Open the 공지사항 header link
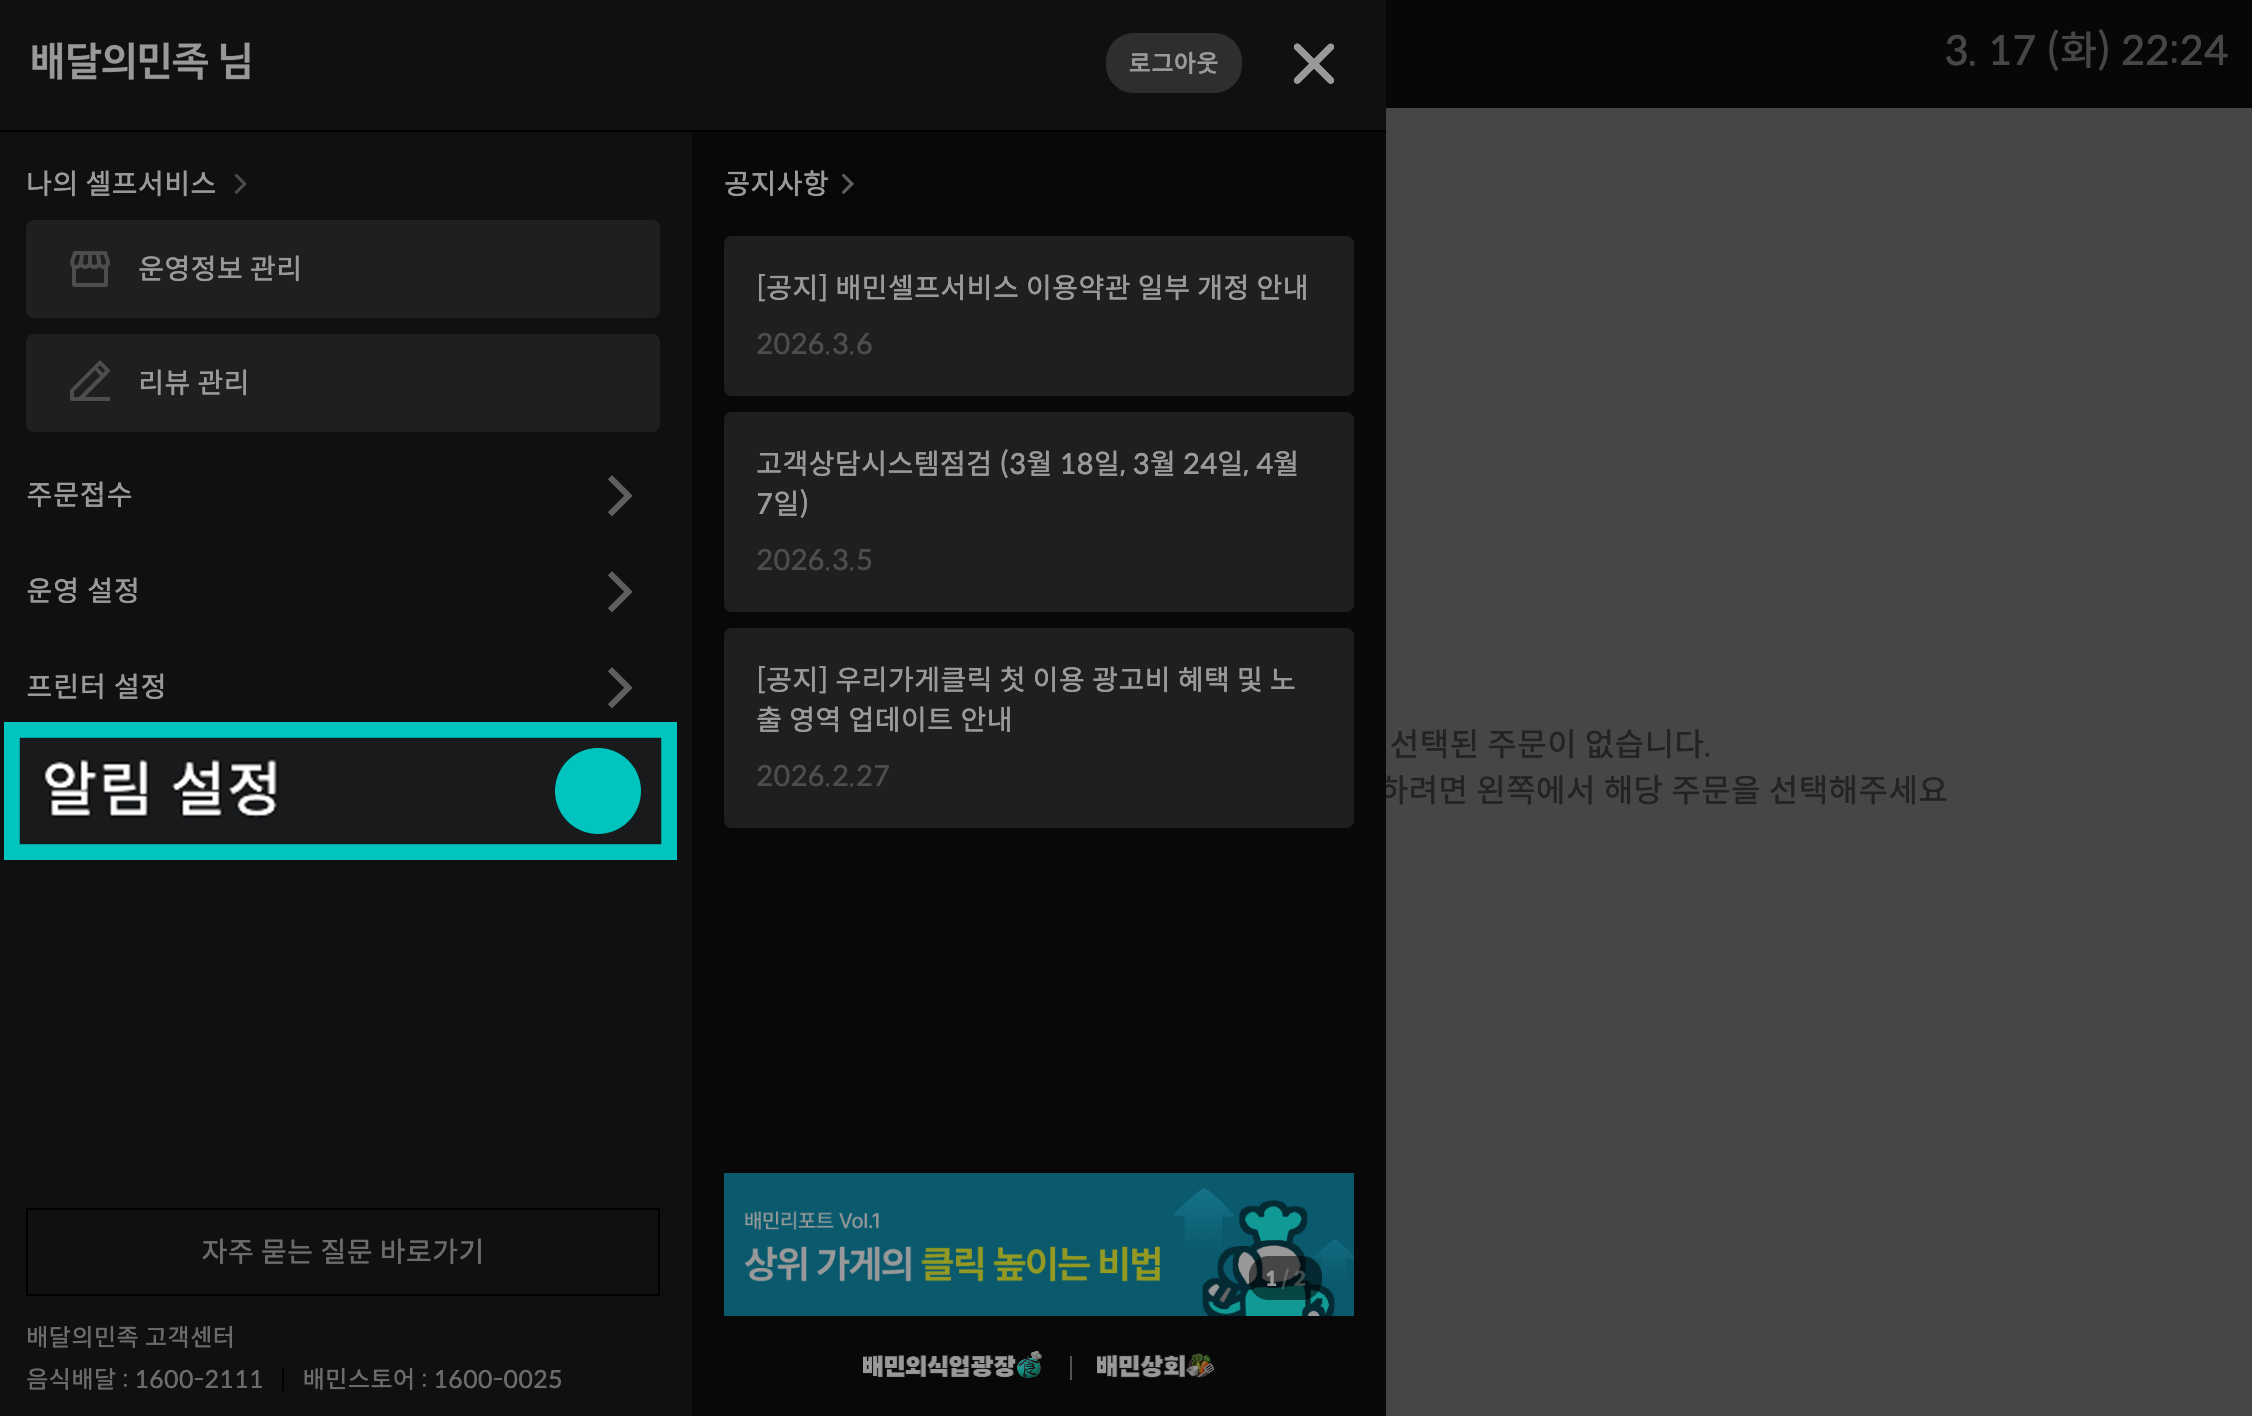Viewport: 2252px width, 1416px height. click(789, 183)
